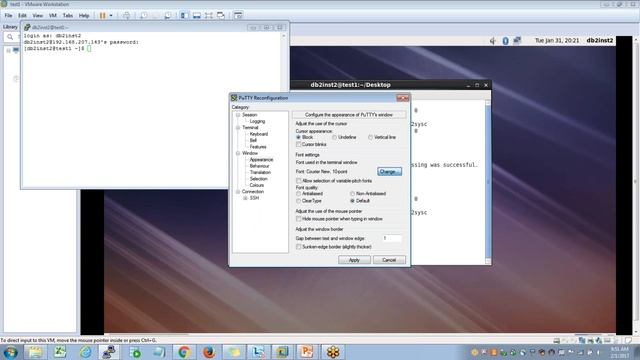Open Internet Explorer from the taskbar
The image size is (640, 360).
tap(85, 352)
